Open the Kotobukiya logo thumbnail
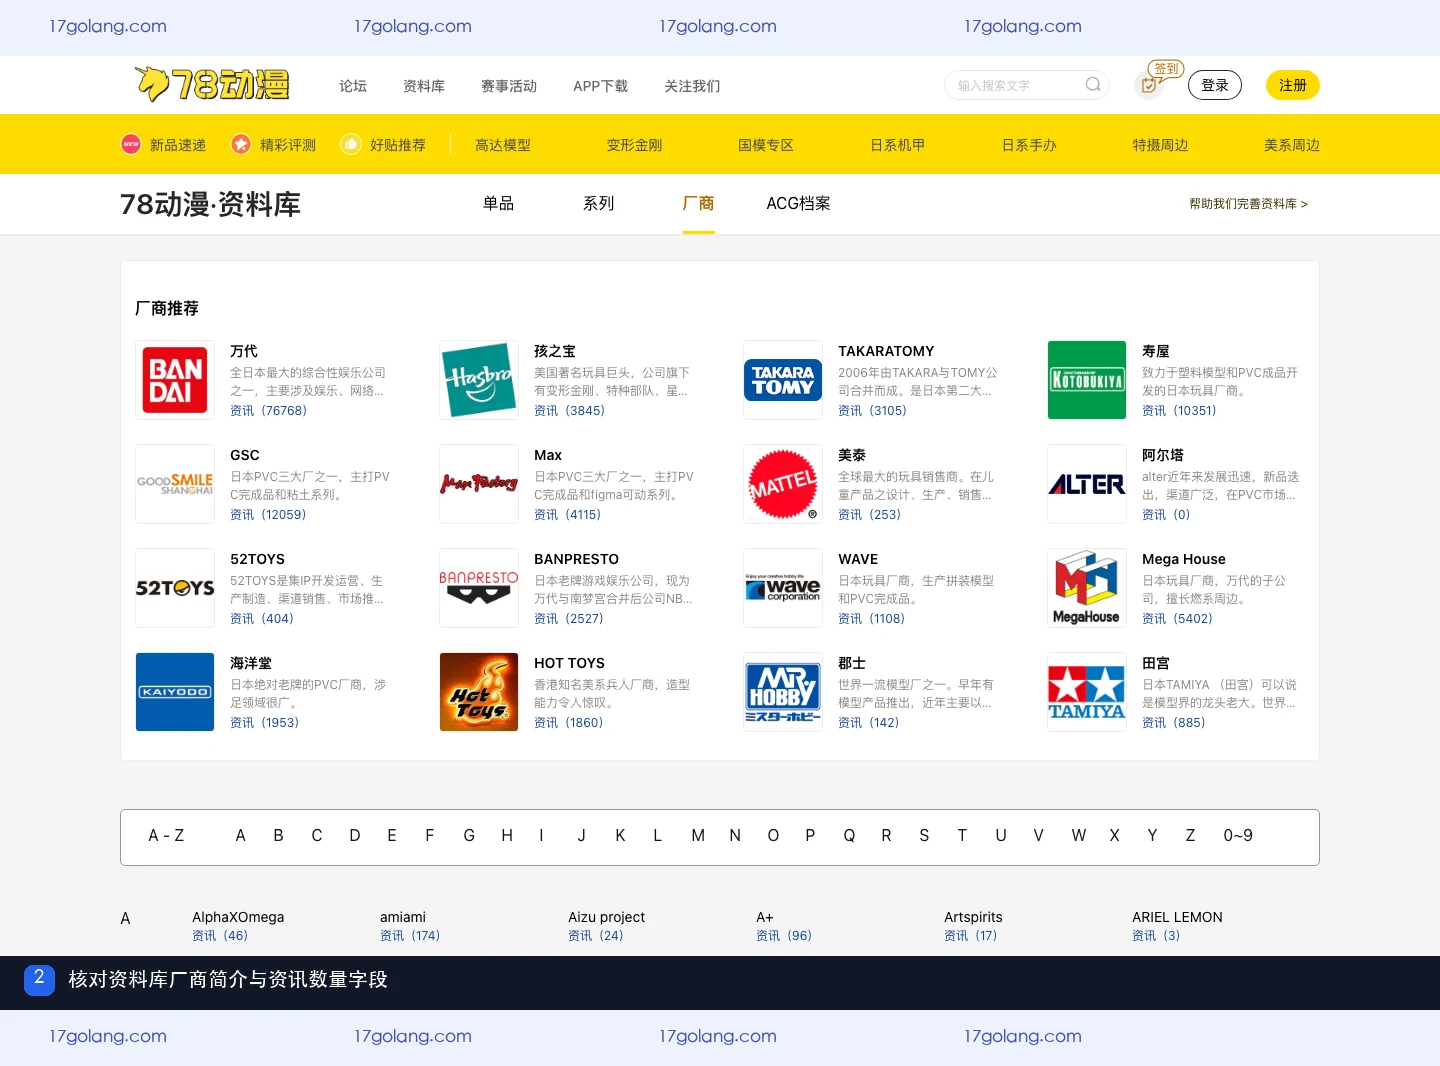Viewport: 1440px width, 1066px height. [x=1087, y=380]
